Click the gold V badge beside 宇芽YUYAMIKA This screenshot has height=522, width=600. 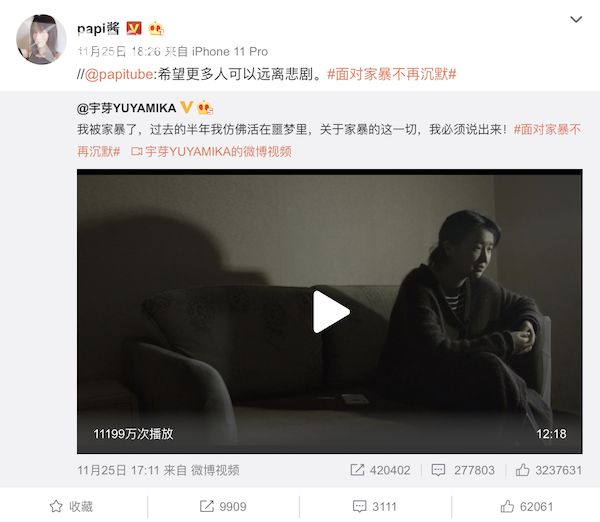click(186, 107)
